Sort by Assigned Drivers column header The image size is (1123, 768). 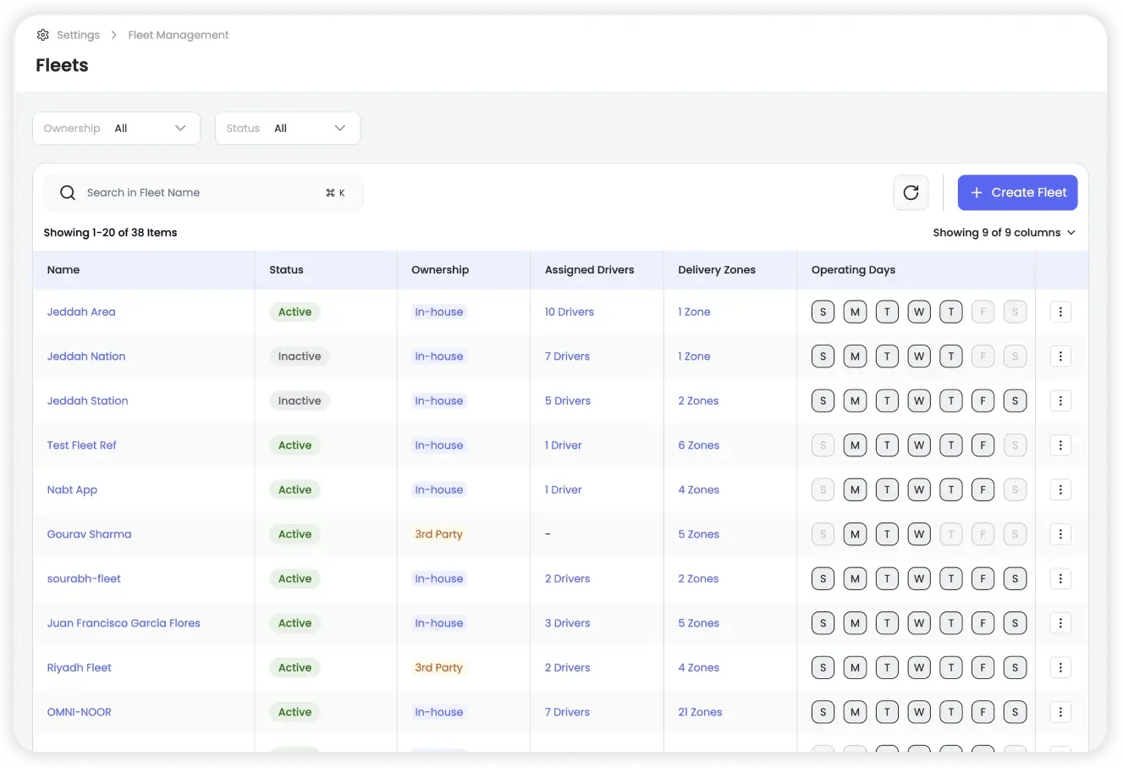589,269
